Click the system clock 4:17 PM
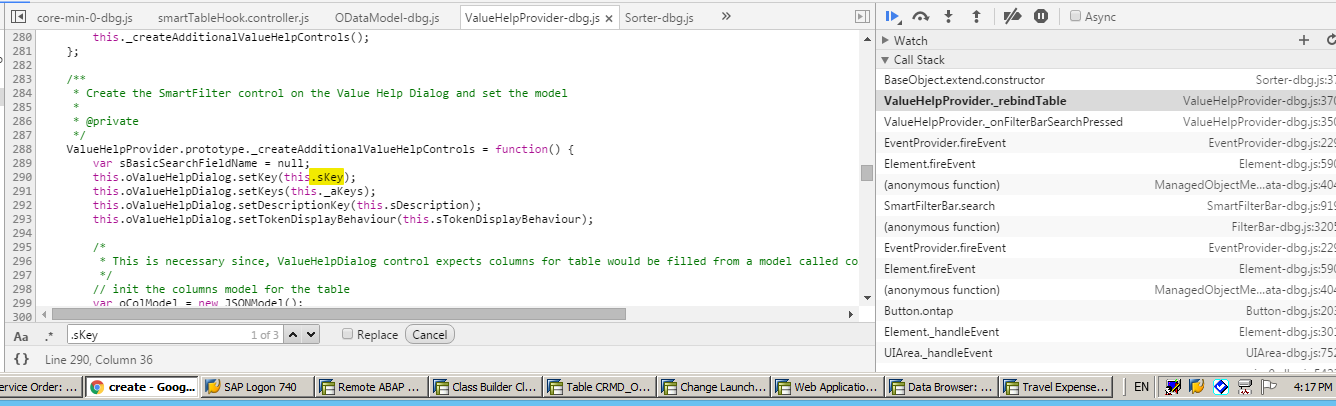Viewport: 1336px width, 406px height. tap(1312, 387)
